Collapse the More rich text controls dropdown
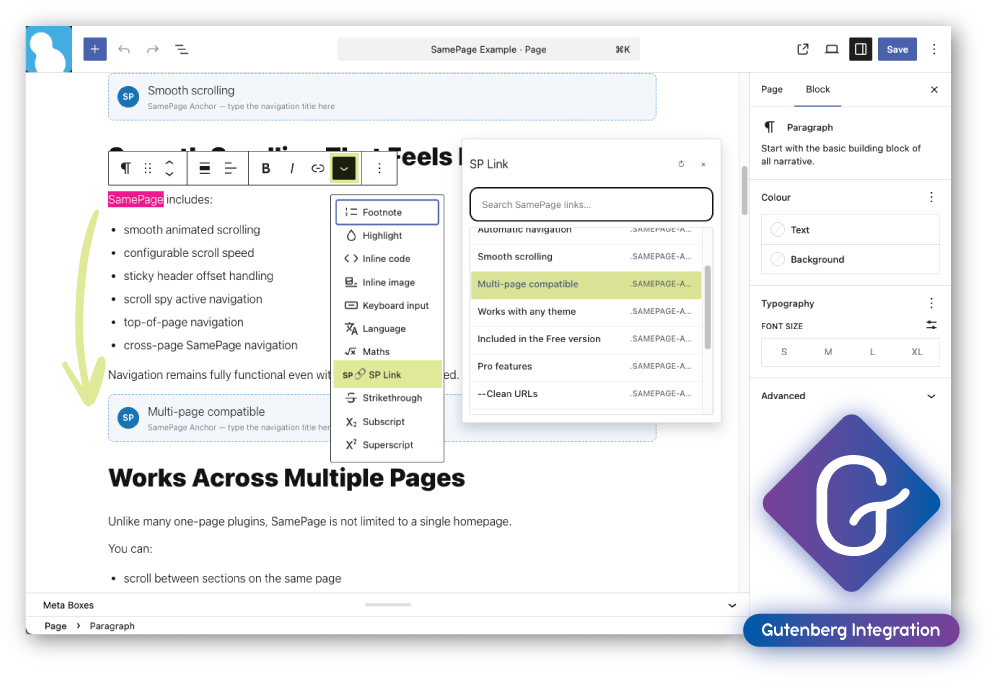The image size is (1000, 687). point(344,168)
